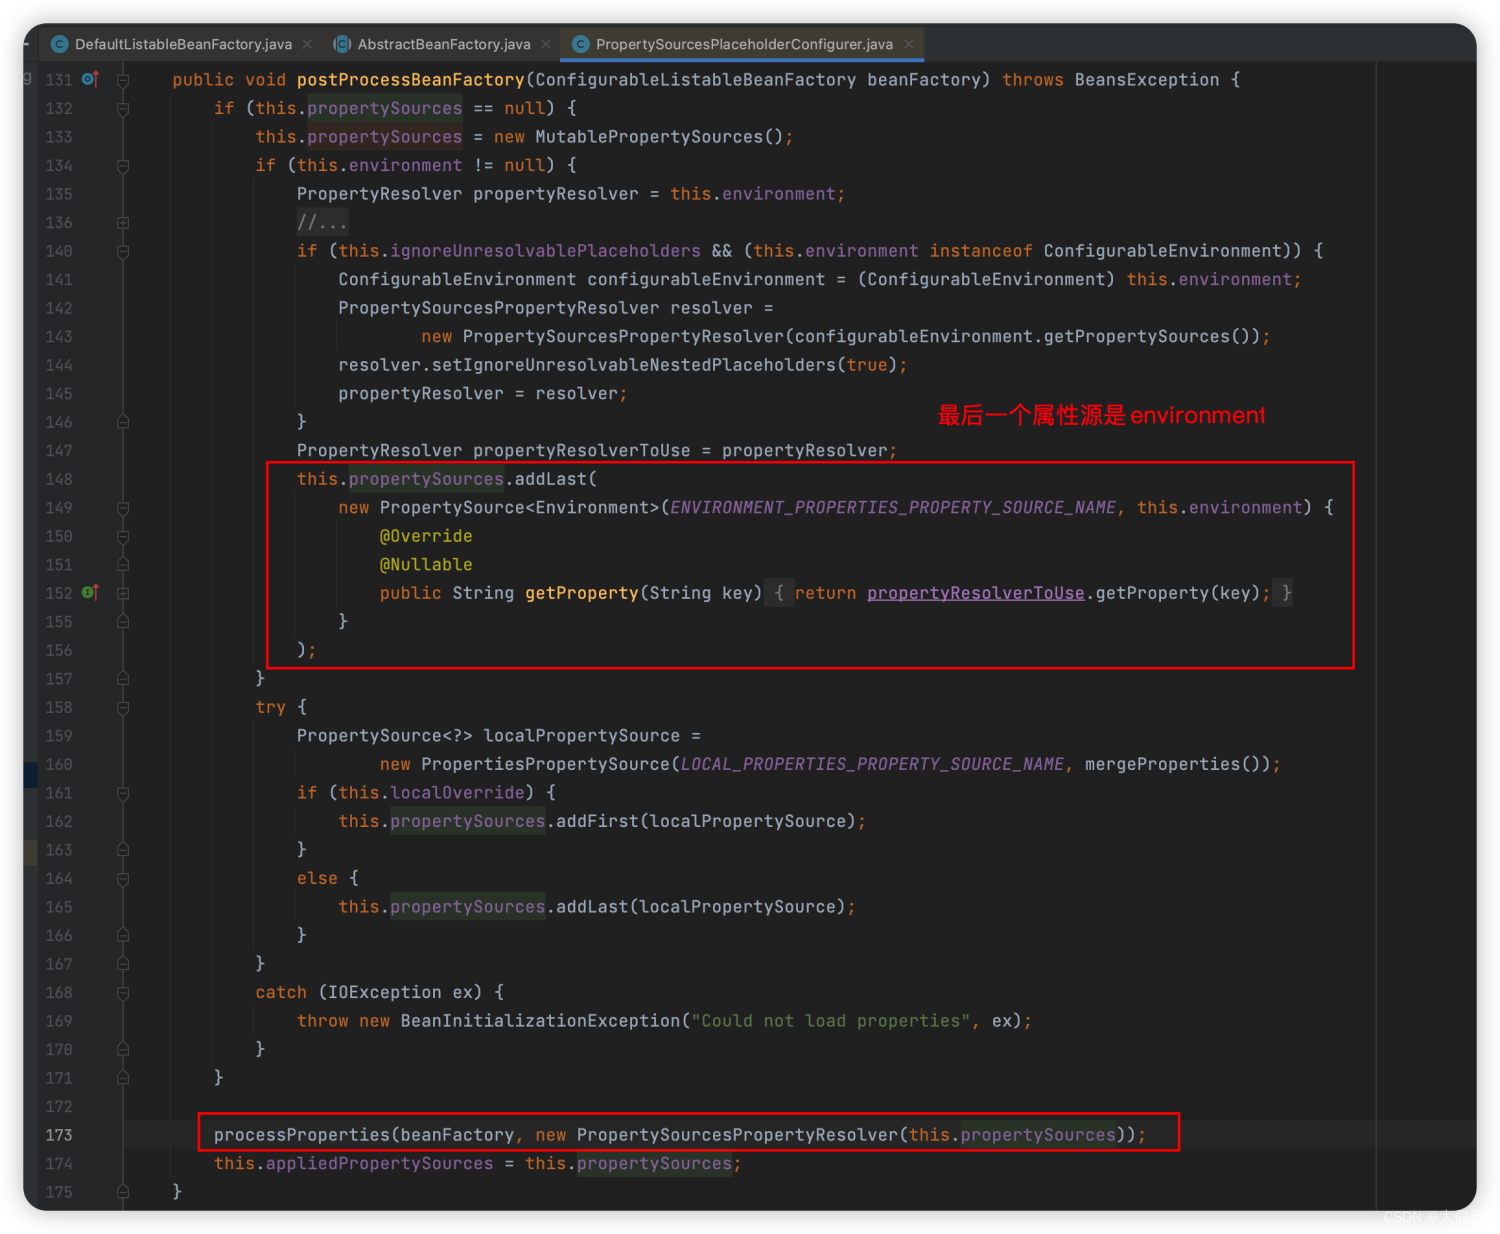Viewport: 1500px width, 1234px height.
Task: Click the fold end marker at line 163
Action: point(123,850)
